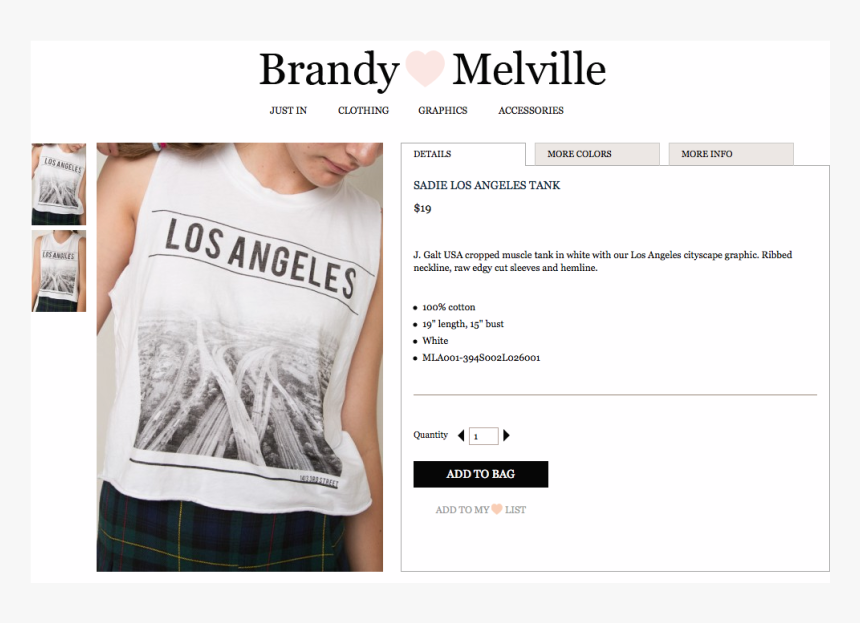Viewport: 860px width, 623px height.
Task: Select the first product thumbnail
Action: 59,184
